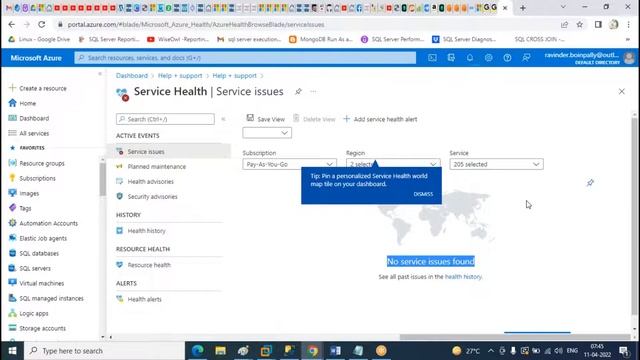Open Virtual machines
This screenshot has width=640, height=360.
[36, 283]
